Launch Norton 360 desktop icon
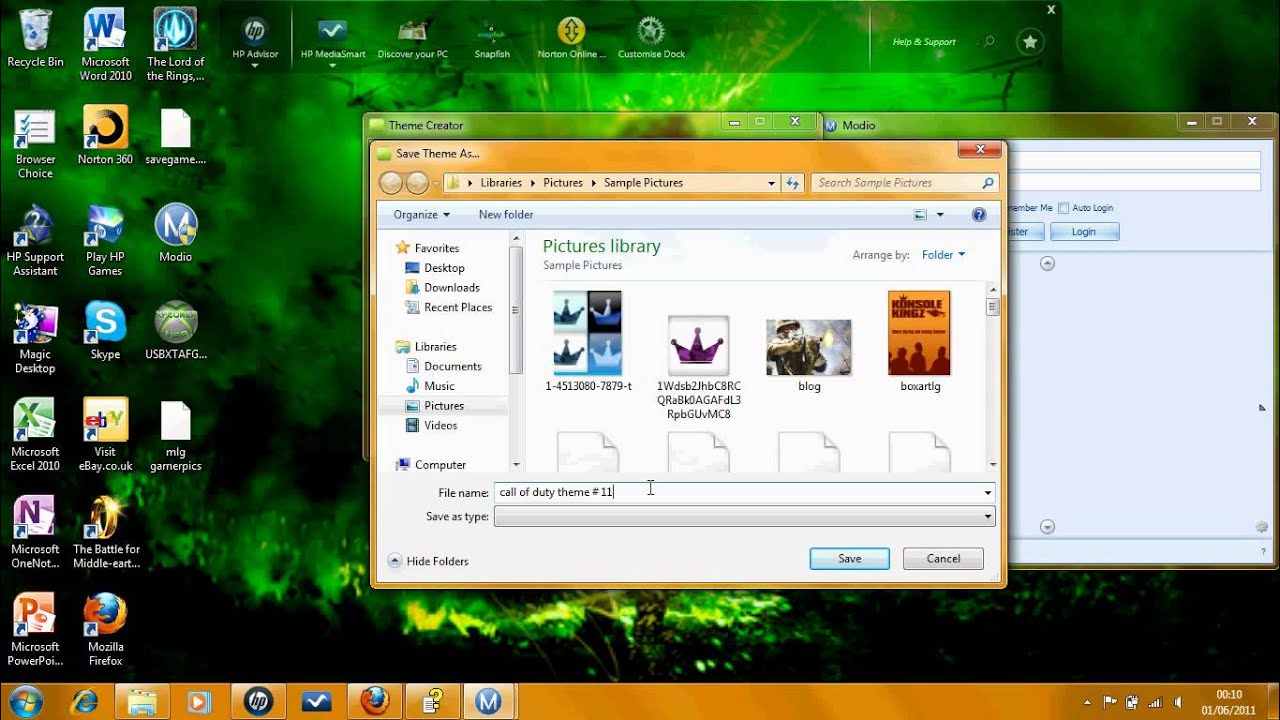1280x720 pixels. (105, 136)
